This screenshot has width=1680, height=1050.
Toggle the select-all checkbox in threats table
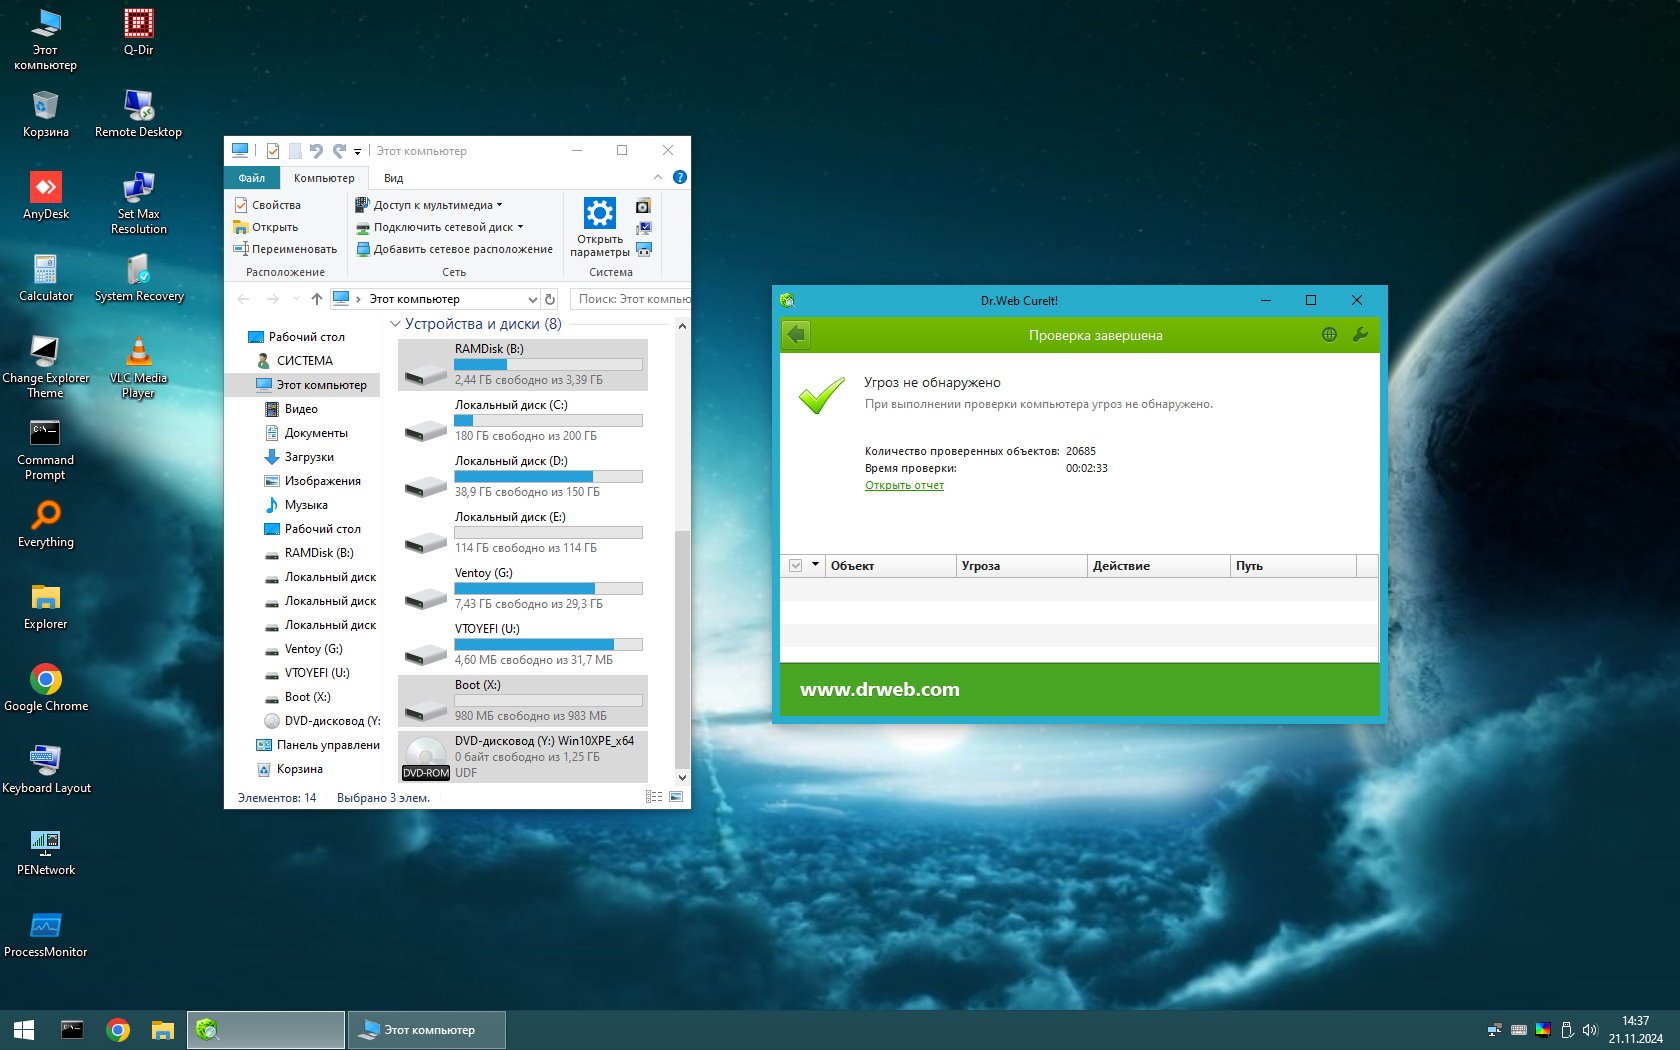point(796,566)
